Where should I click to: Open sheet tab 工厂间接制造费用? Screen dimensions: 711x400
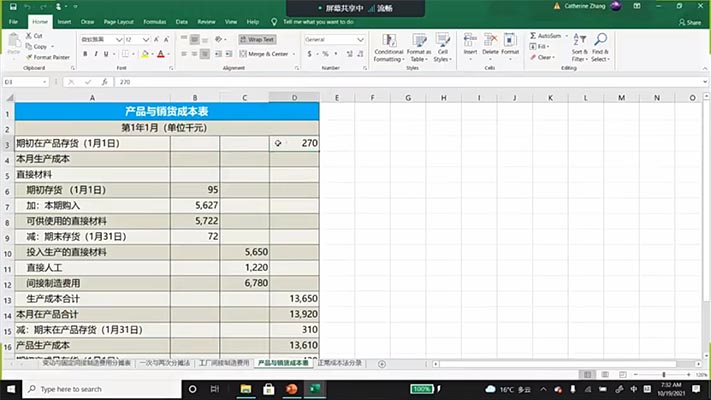click(224, 363)
